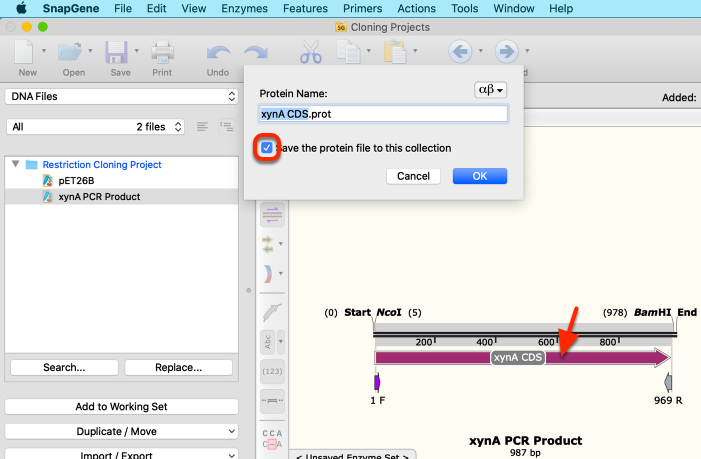Click the Apple menu icon
Image resolution: width=701 pixels, height=459 pixels.
(21, 8)
